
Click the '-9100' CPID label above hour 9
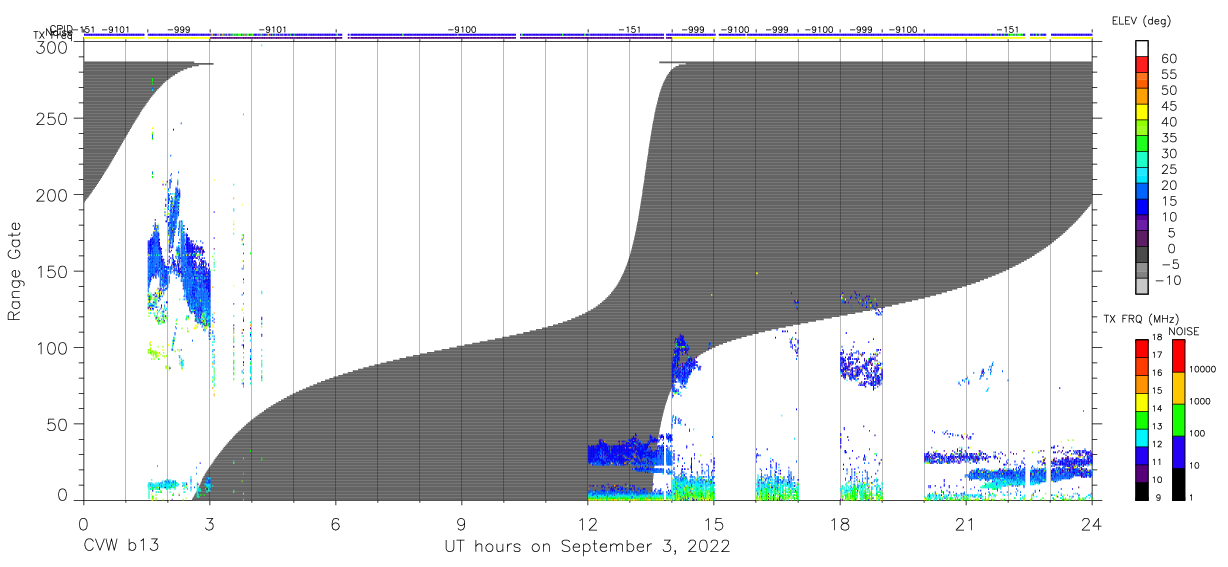(x=462, y=30)
